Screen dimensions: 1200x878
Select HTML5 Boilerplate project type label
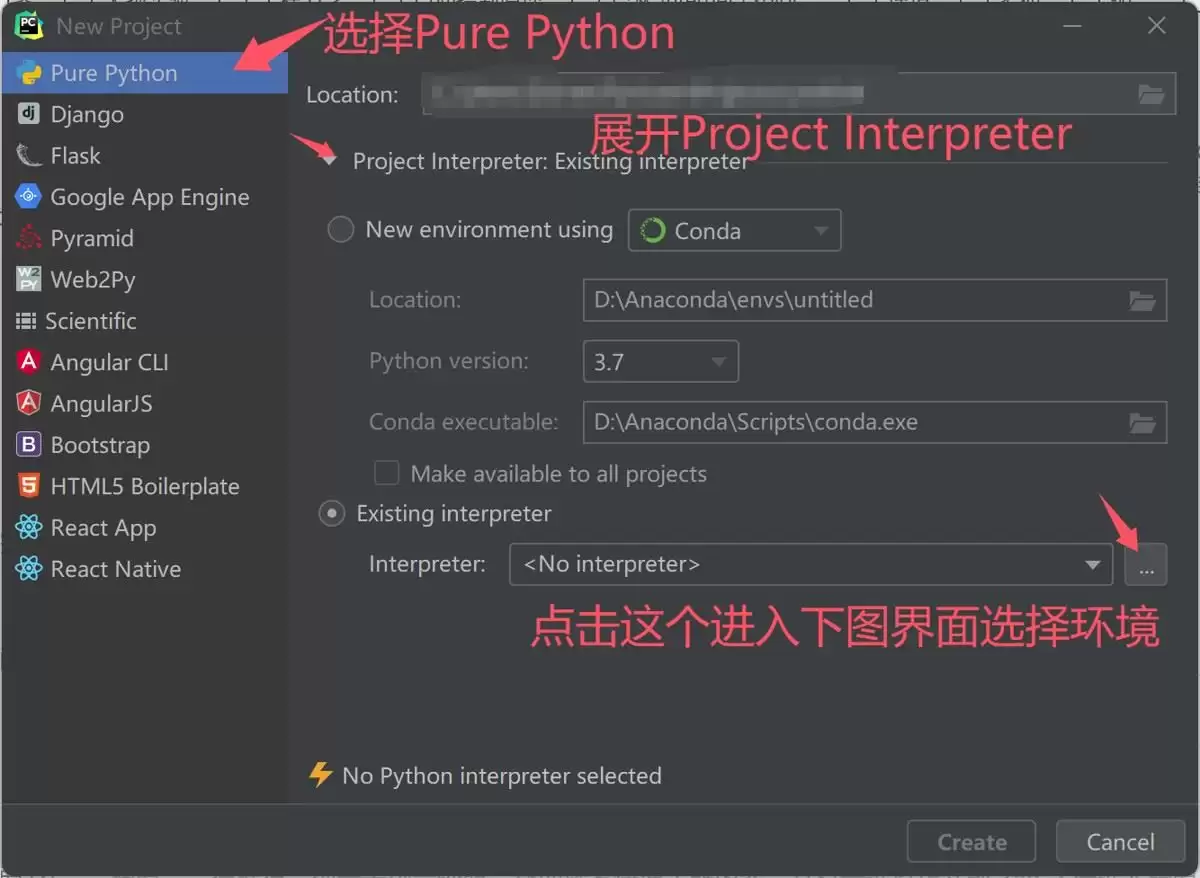click(x=145, y=486)
